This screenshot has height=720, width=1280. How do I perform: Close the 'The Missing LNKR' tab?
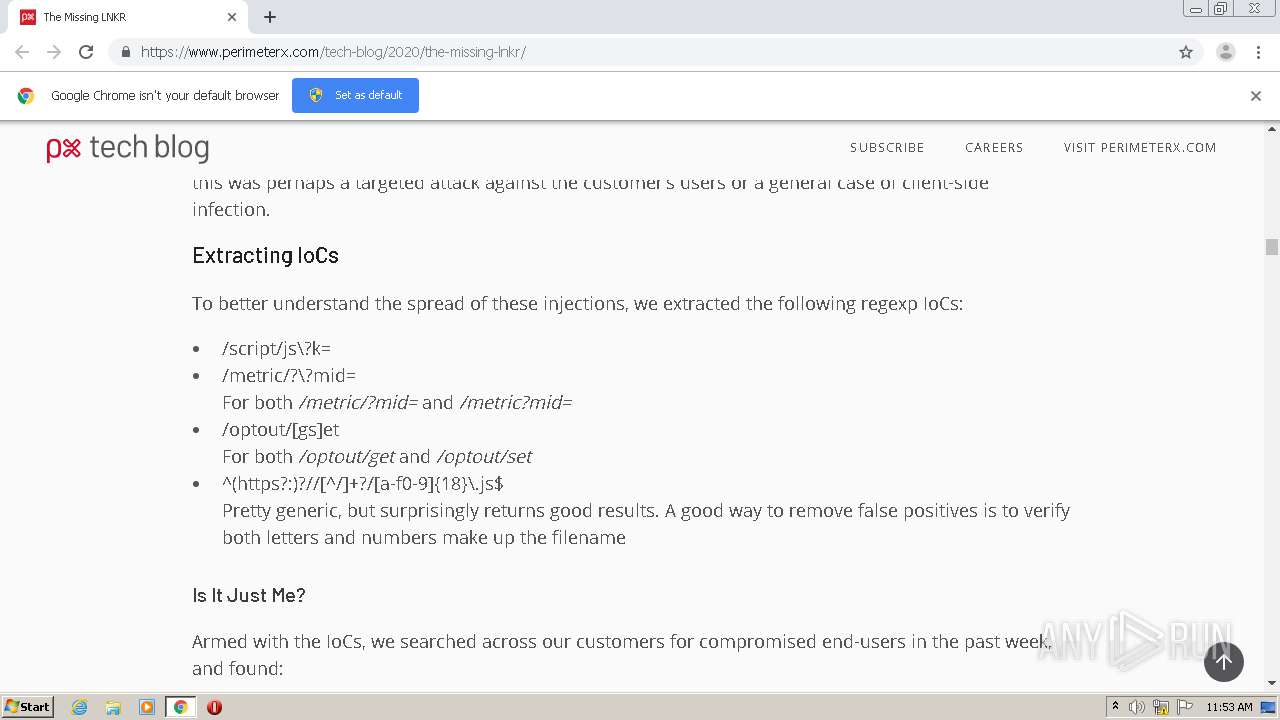(x=232, y=17)
